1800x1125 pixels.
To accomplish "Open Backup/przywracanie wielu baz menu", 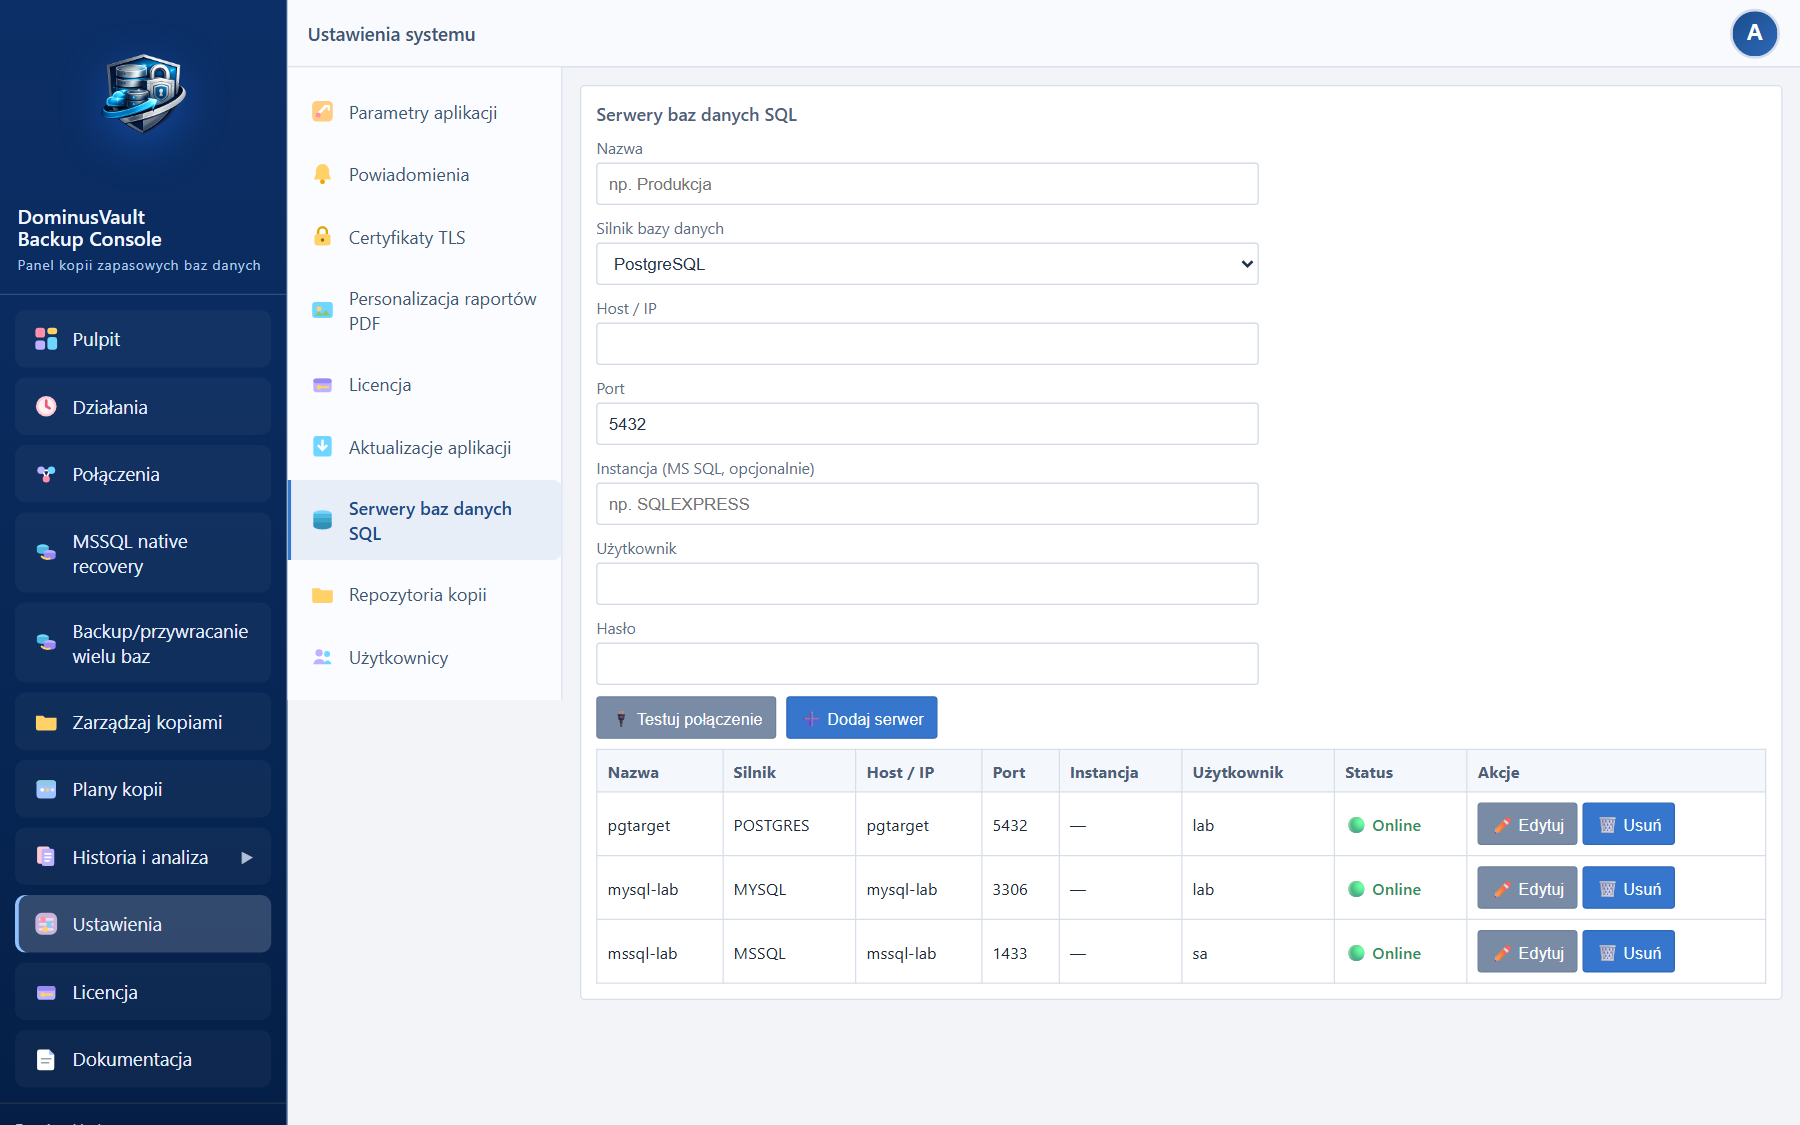I will click(143, 643).
